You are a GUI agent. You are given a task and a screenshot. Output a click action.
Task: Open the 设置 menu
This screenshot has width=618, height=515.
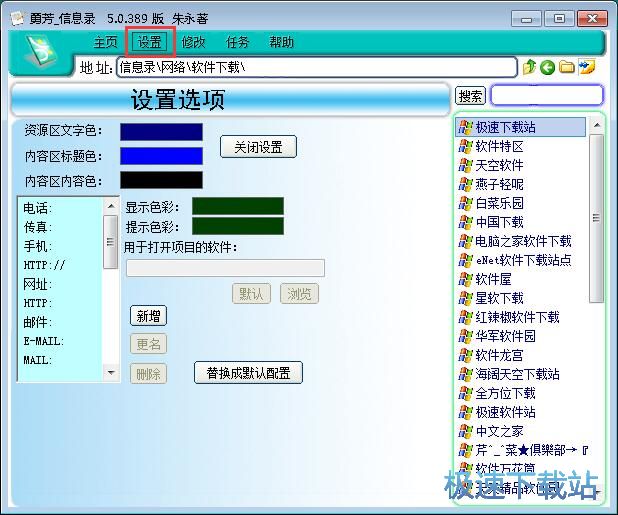[149, 42]
